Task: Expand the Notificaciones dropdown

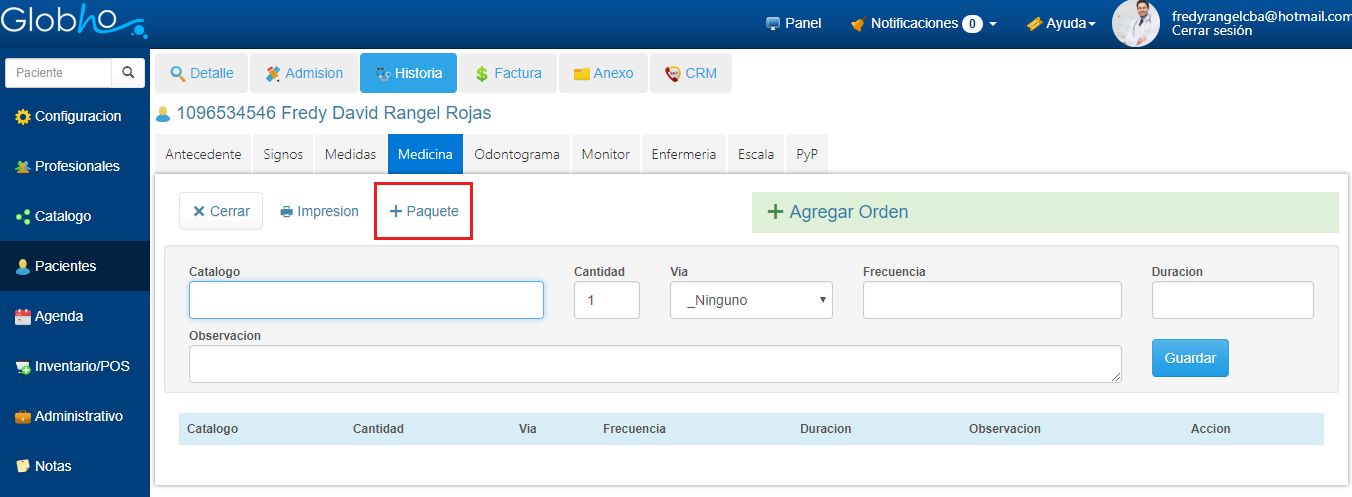Action: point(923,23)
